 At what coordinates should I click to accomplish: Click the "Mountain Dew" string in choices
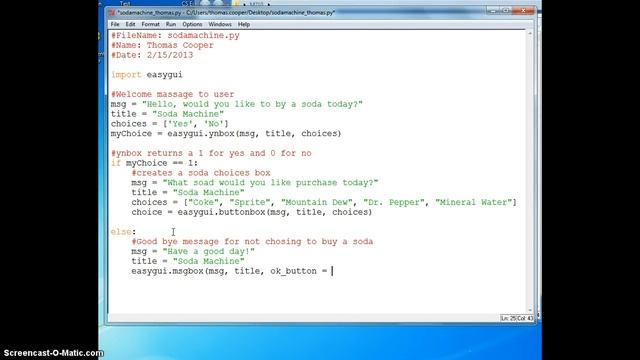[317, 202]
